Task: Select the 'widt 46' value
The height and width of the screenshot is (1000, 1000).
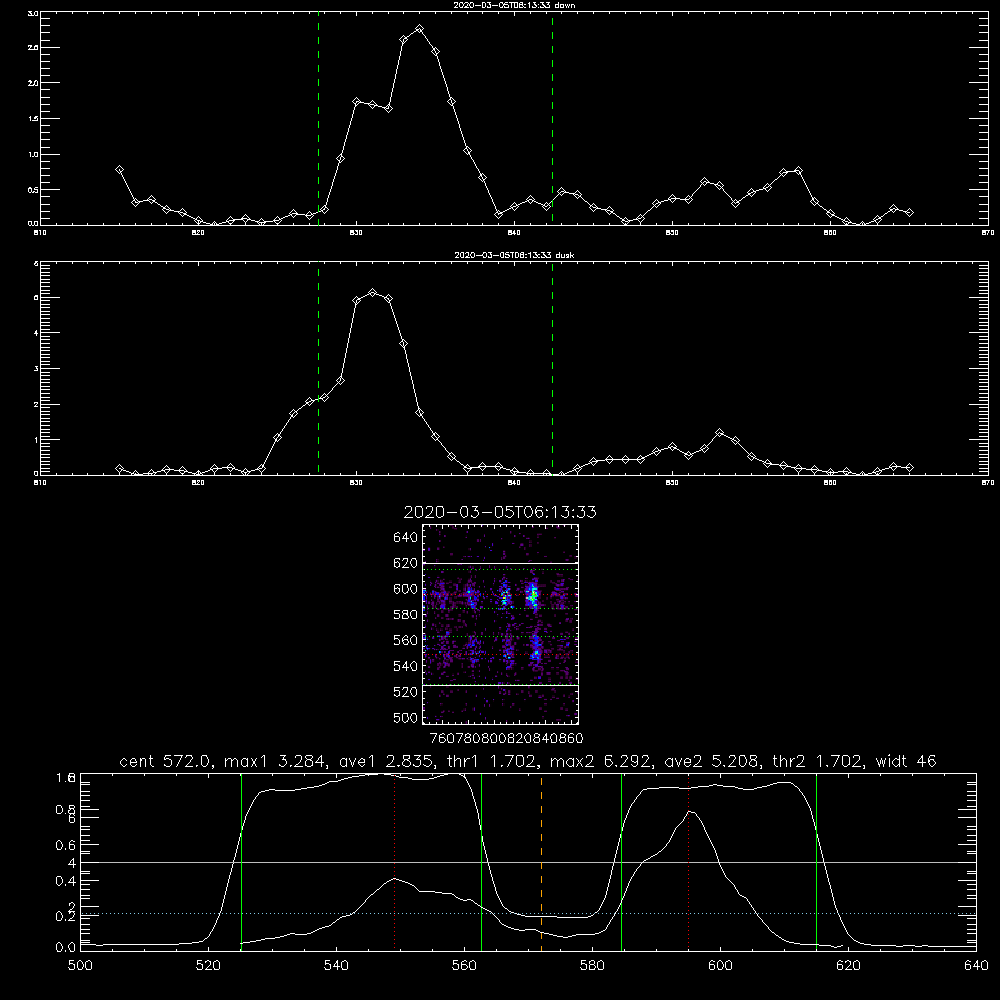Action: pyautogui.click(x=906, y=761)
